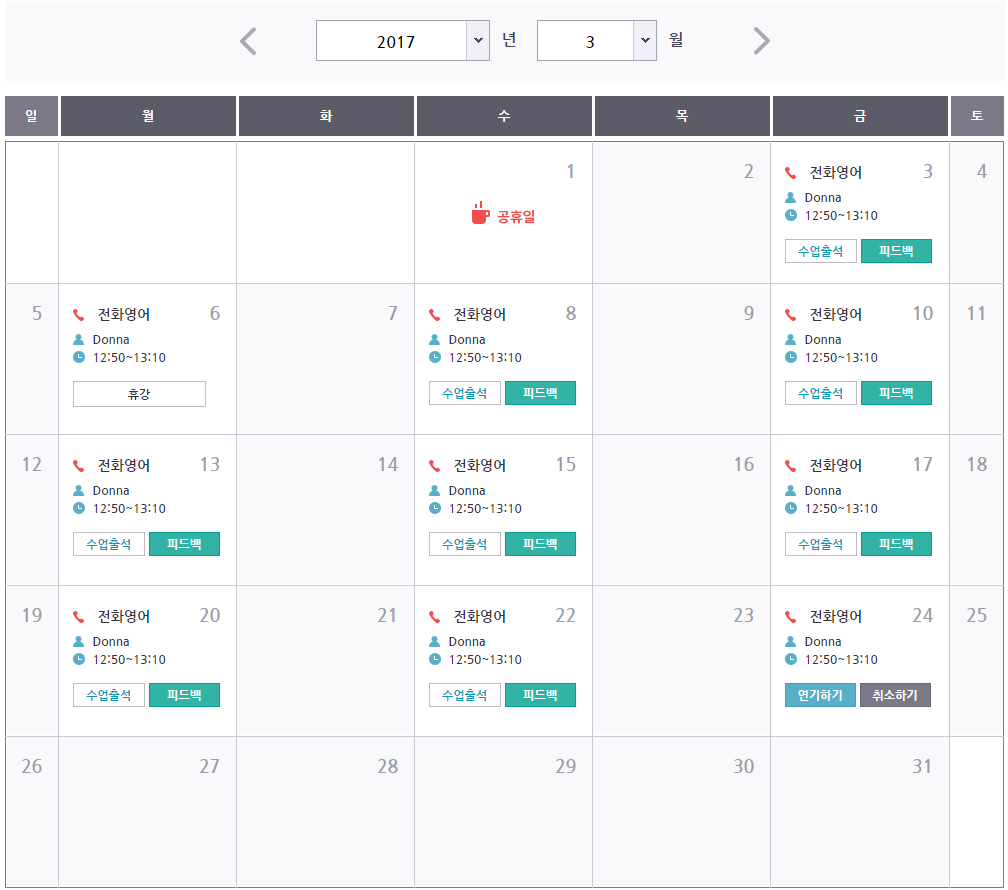Click the holiday cup icon on March 1
Viewport: 1008px width, 890px height.
(x=480, y=214)
